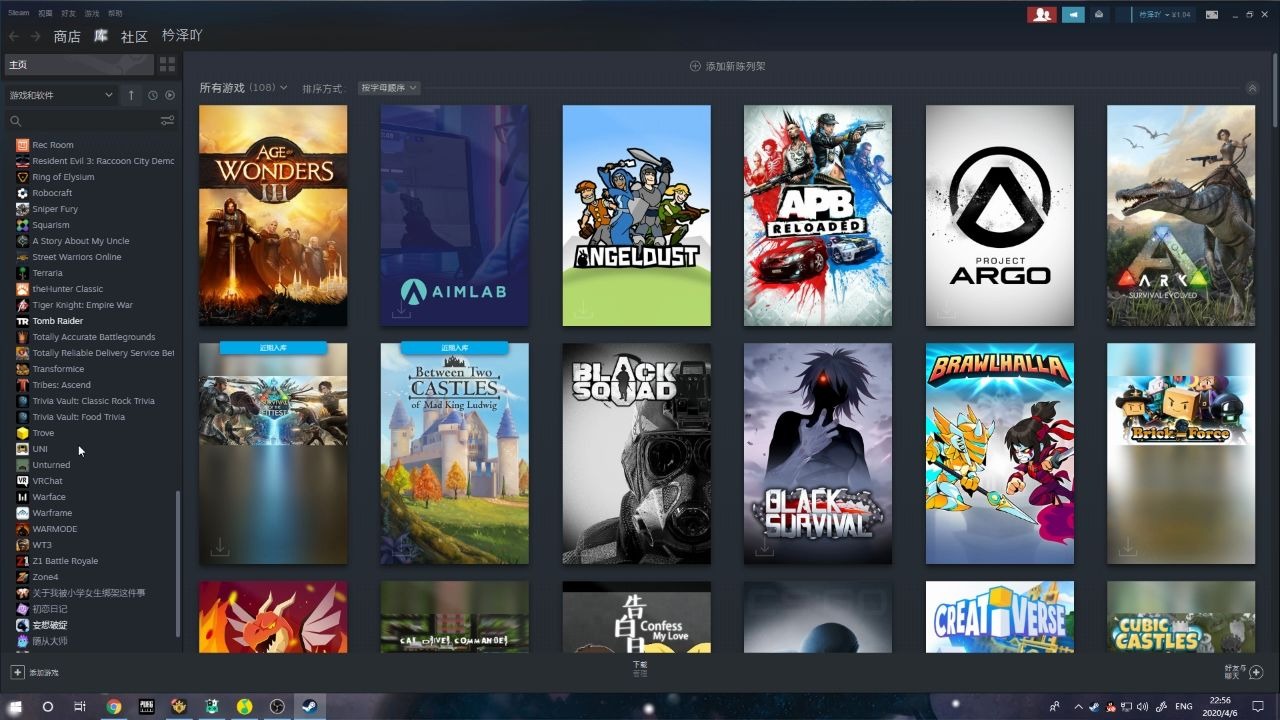Open Age of Wonders III cover
This screenshot has height=720, width=1280.
pos(273,215)
